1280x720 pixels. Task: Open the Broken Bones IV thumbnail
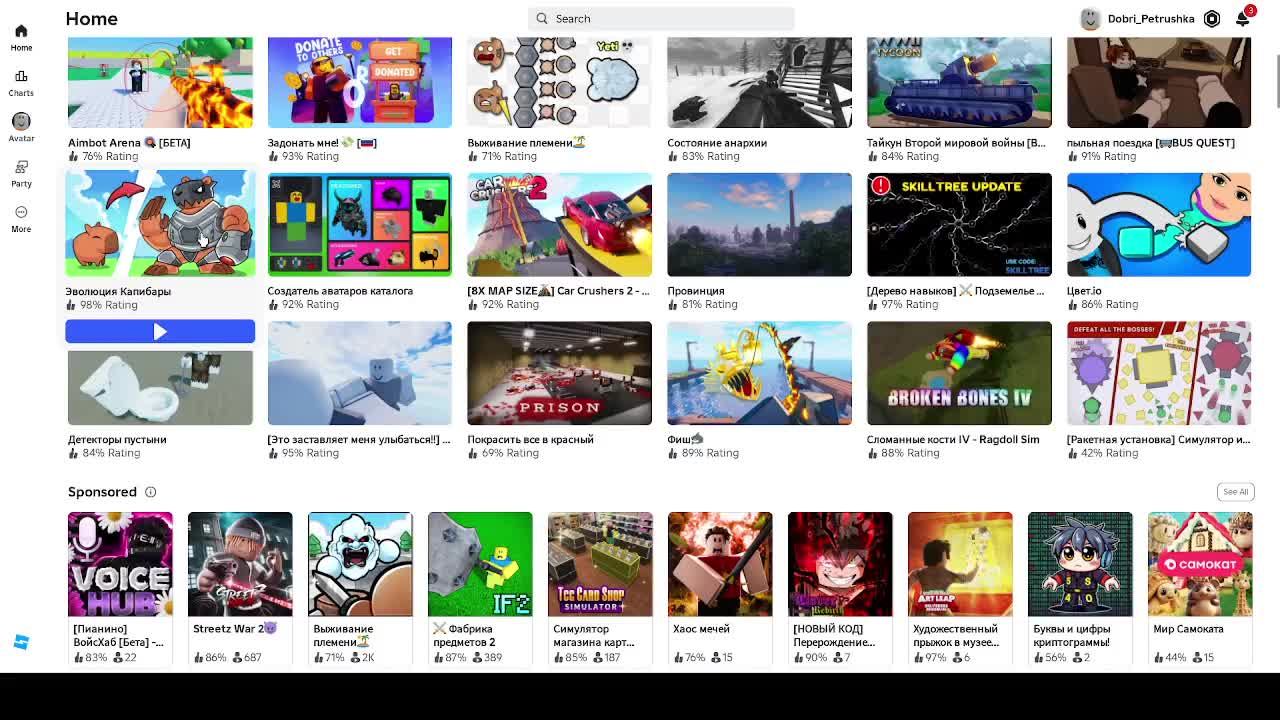959,373
